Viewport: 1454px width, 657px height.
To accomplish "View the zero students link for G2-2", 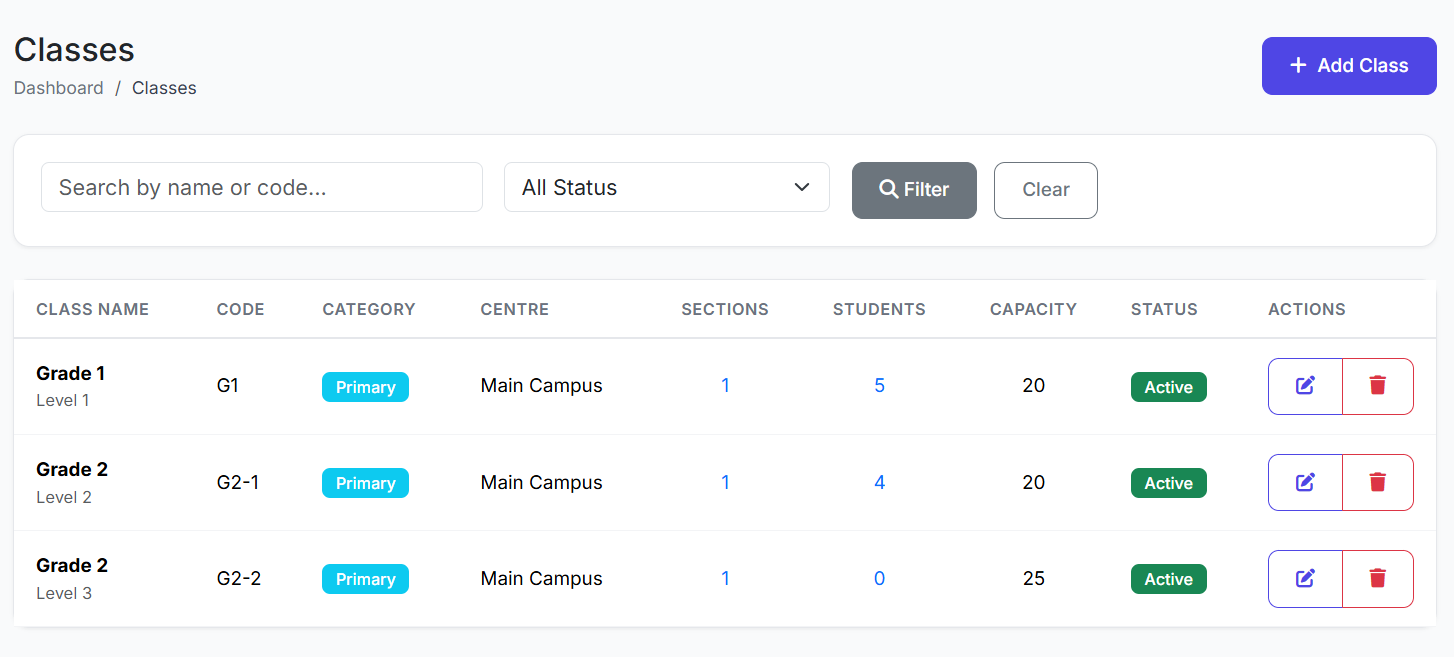I will click(879, 578).
